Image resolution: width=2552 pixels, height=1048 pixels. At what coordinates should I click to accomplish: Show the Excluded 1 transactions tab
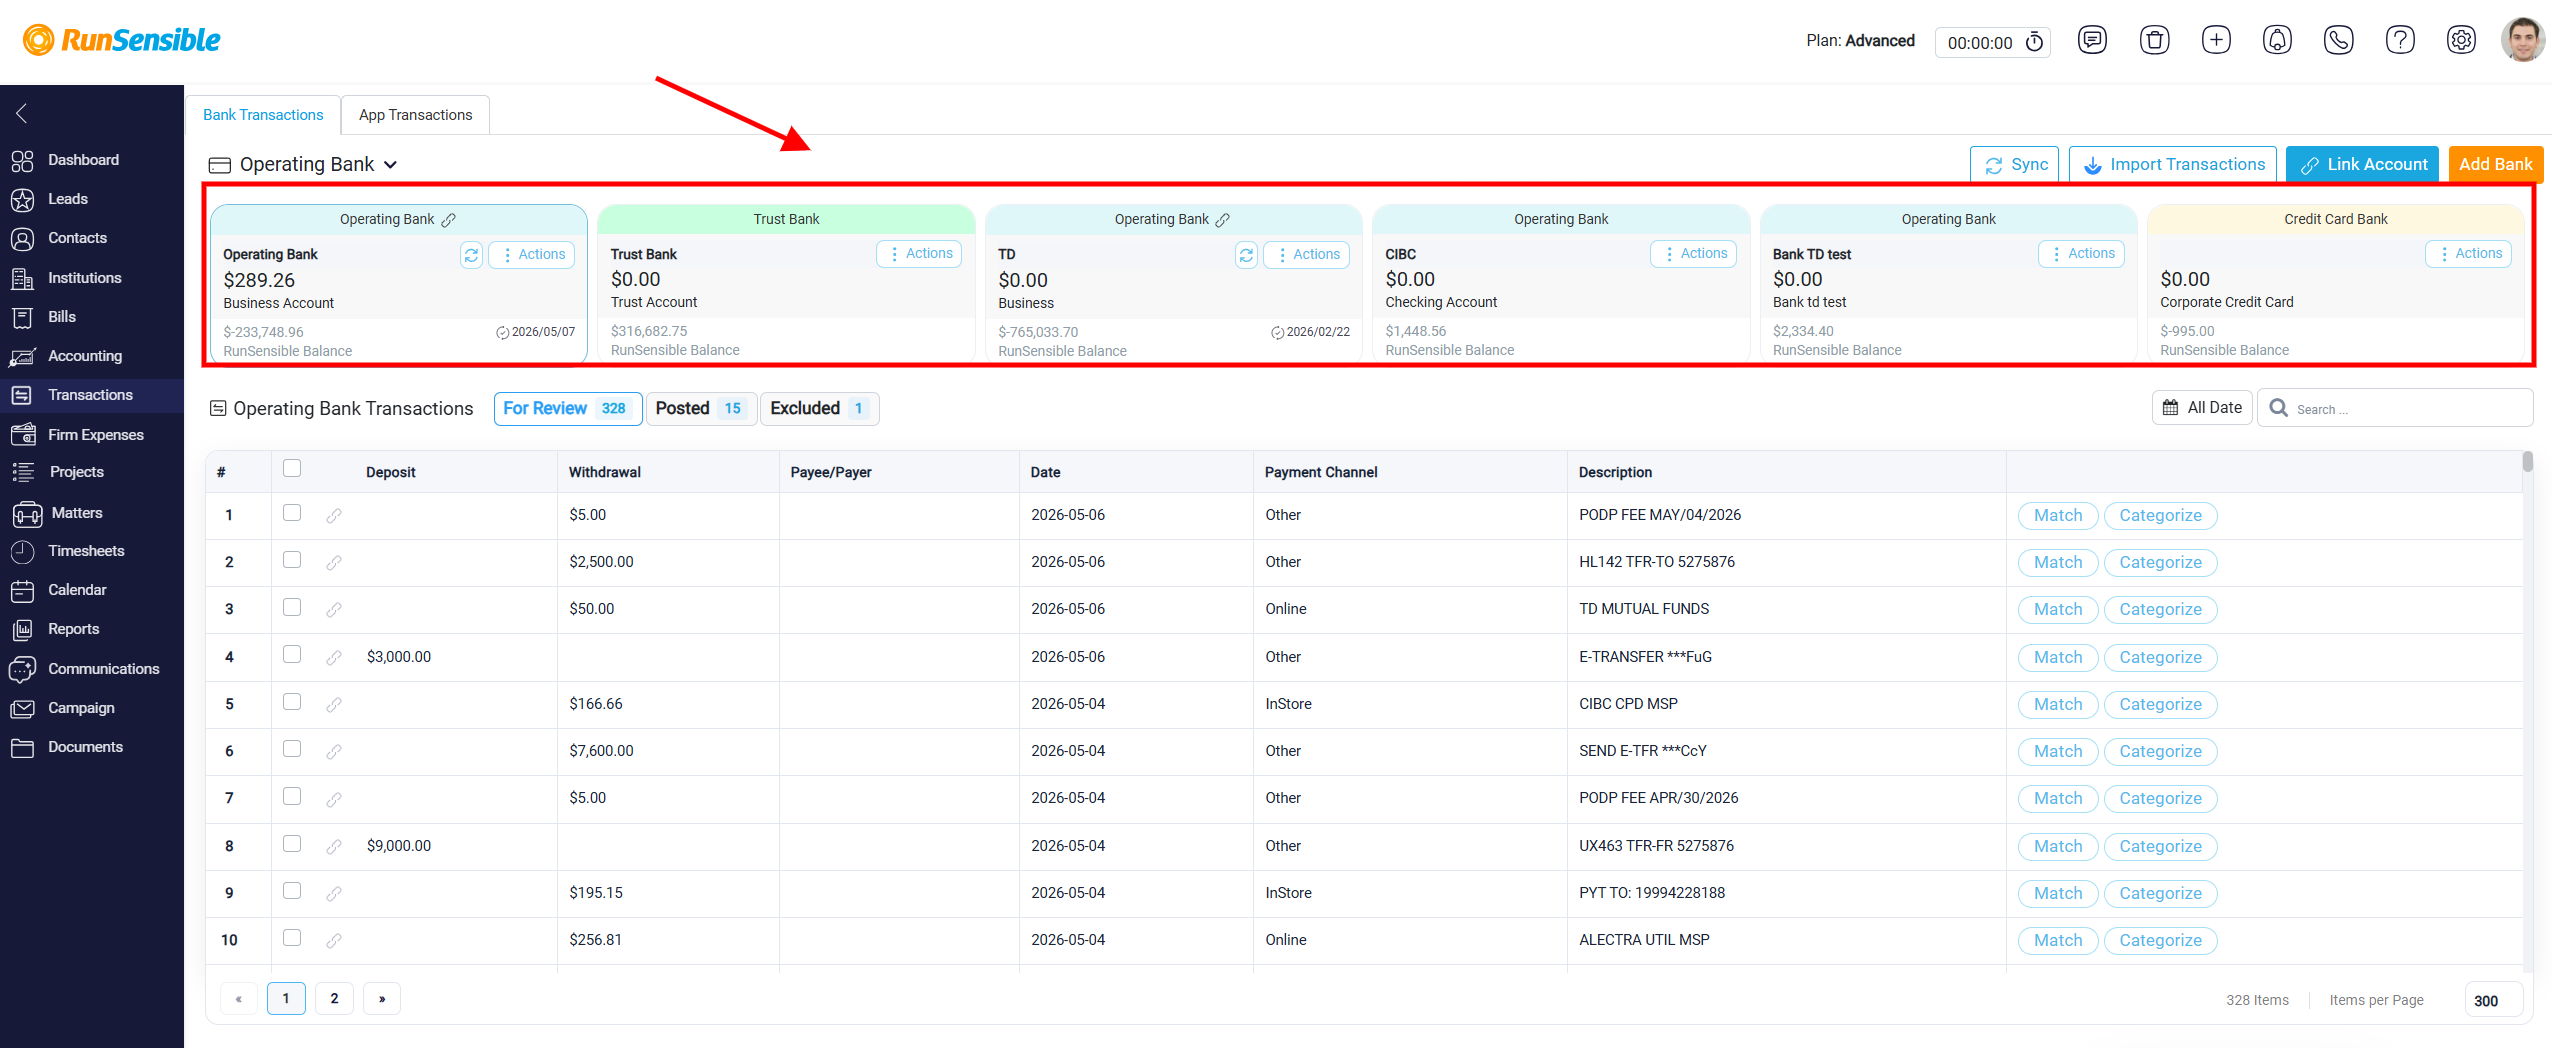(x=819, y=409)
